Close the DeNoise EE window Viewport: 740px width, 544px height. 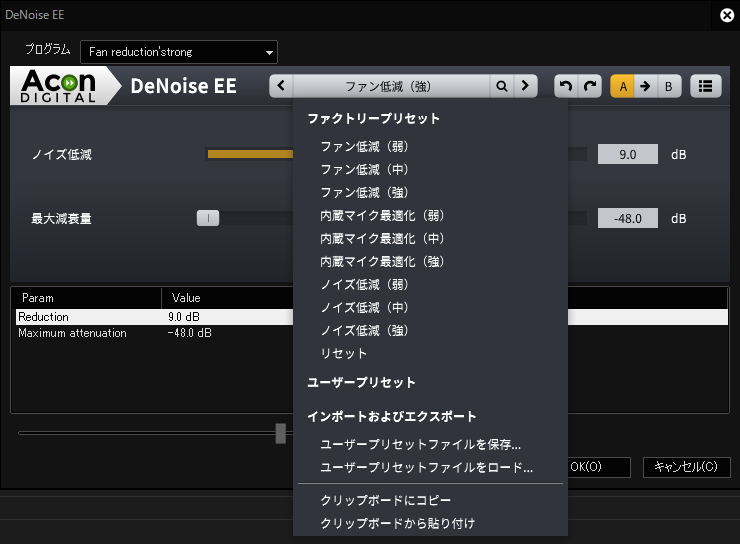(727, 16)
